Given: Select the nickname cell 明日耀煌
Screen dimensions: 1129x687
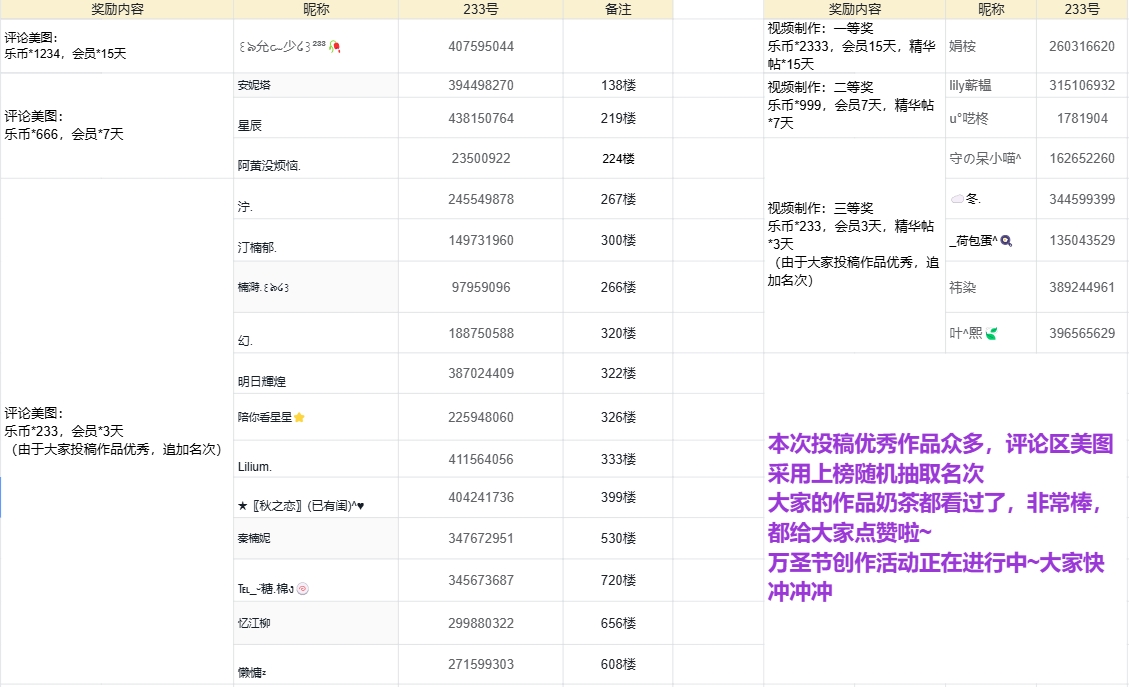Looking at the screenshot, I should pos(316,373).
